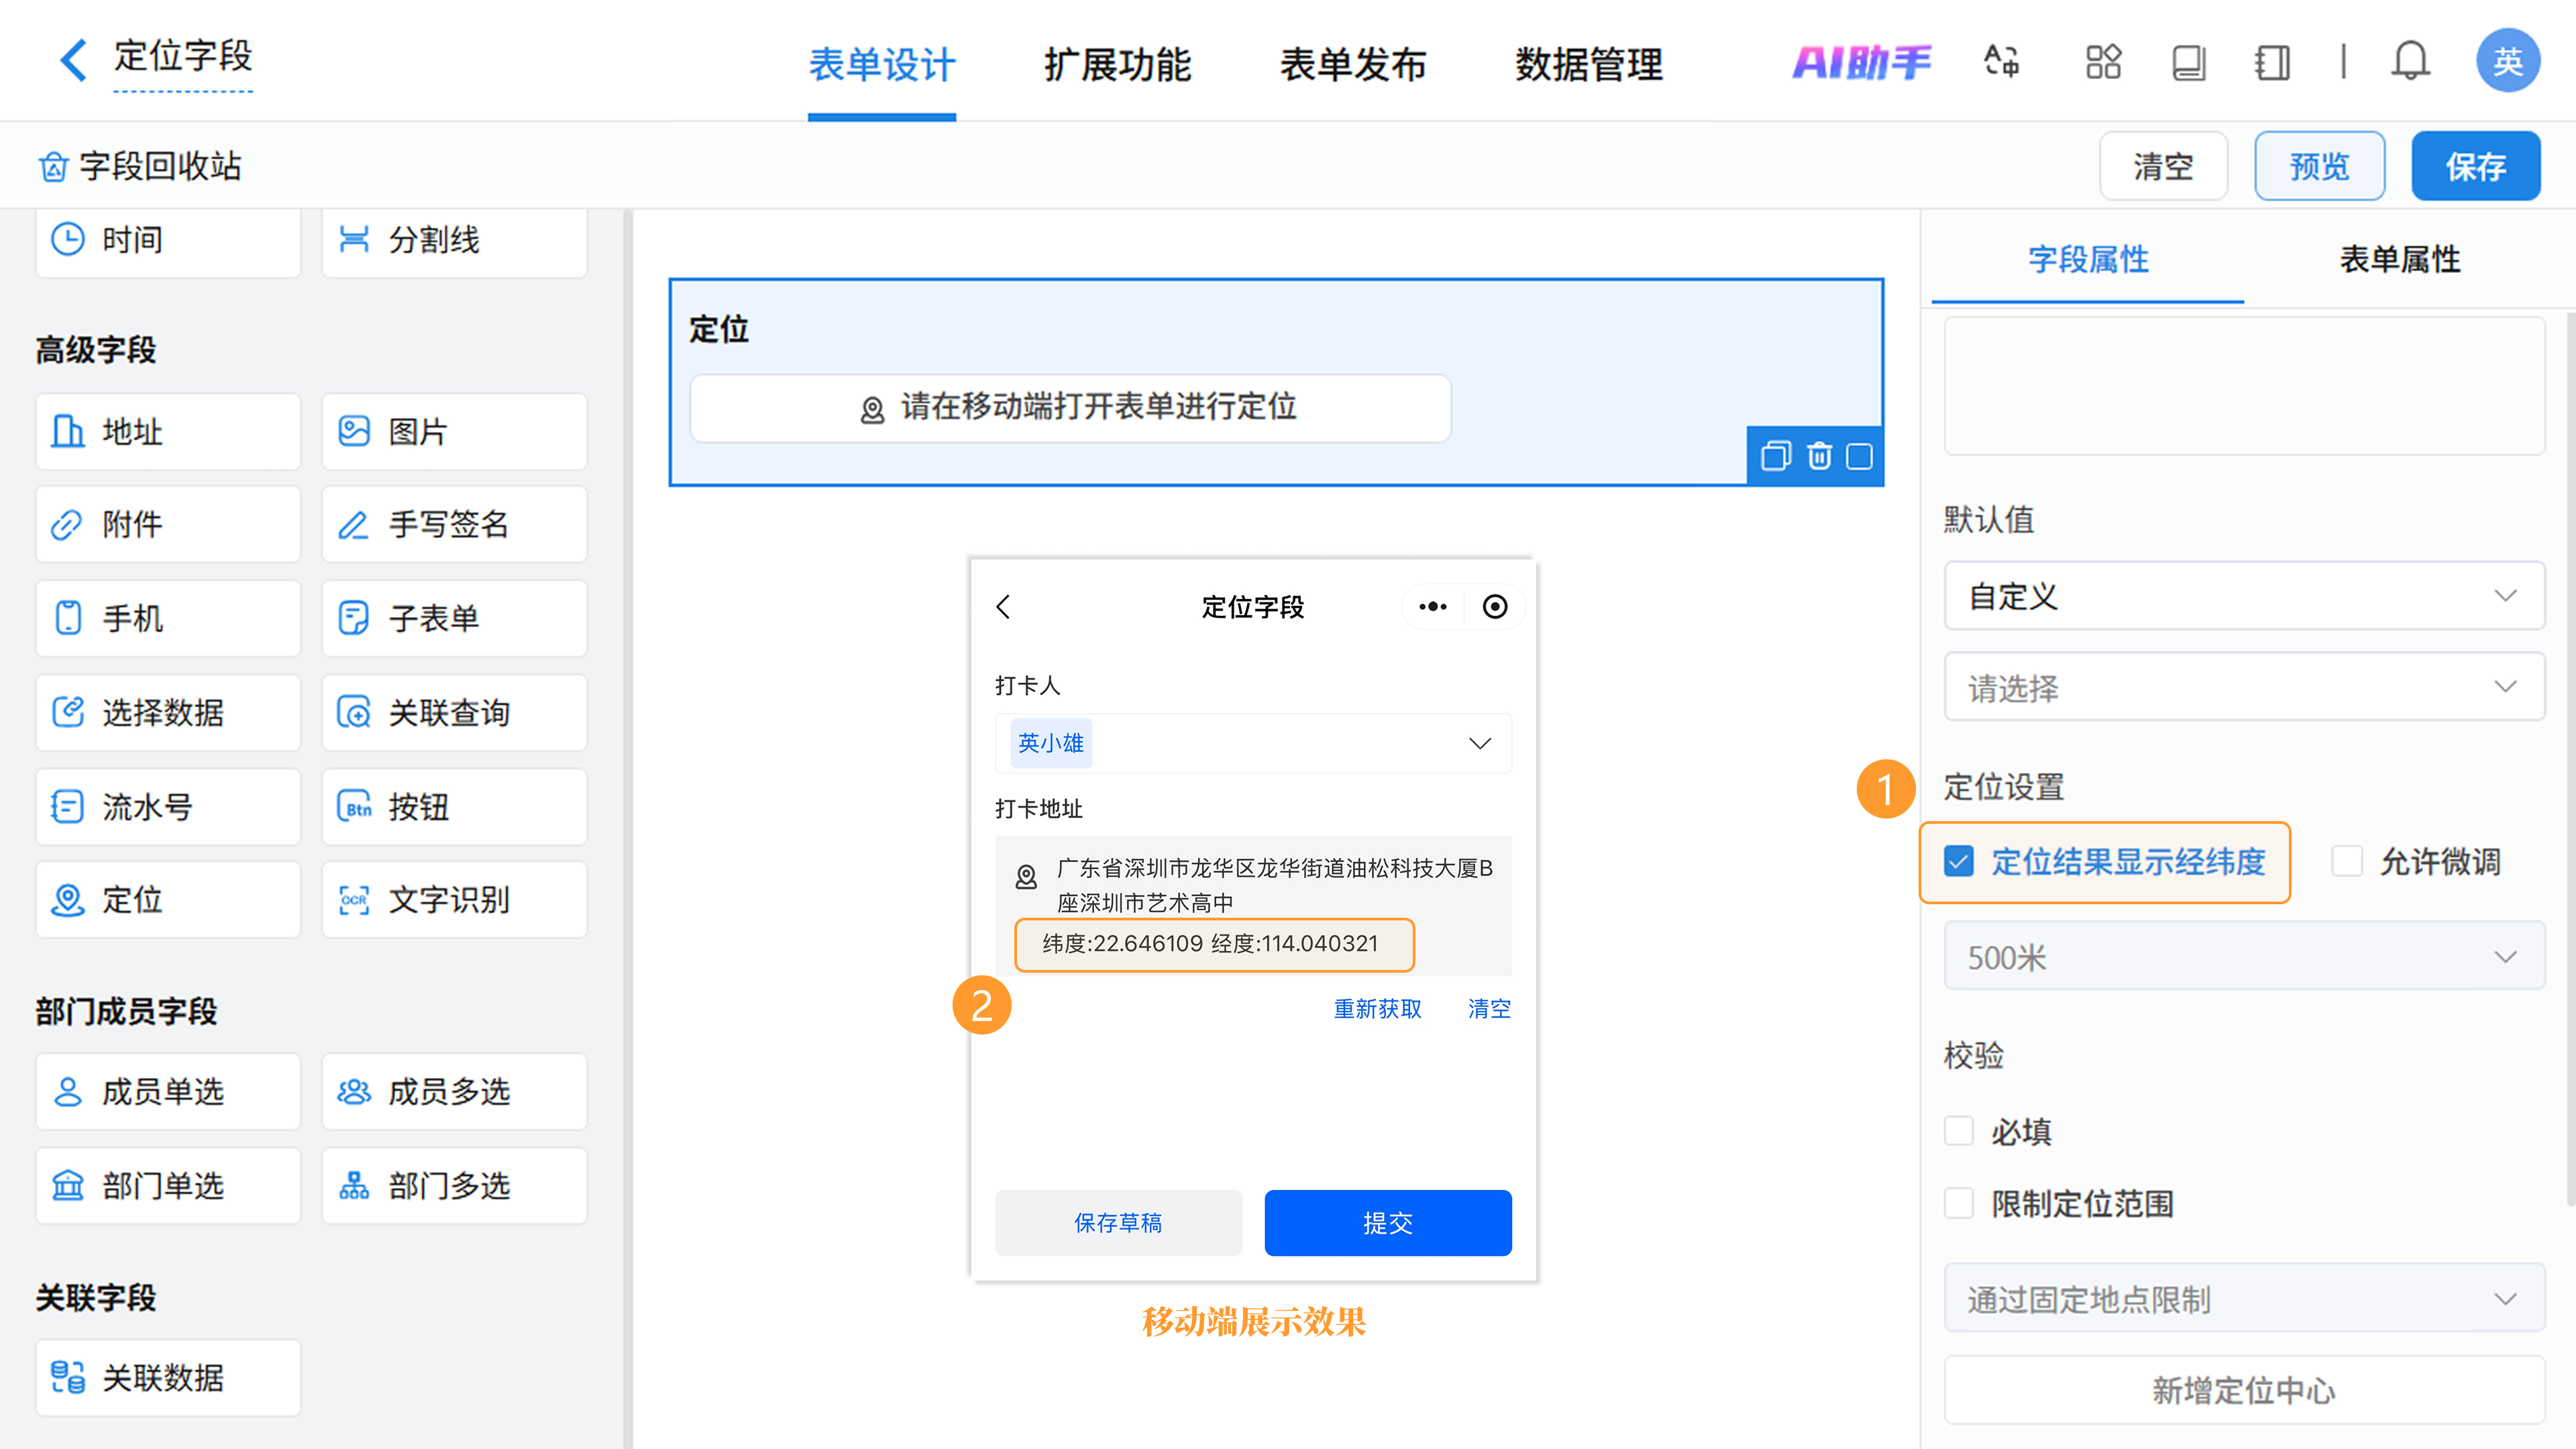Enable the 允许微调 checkbox
This screenshot has height=1449, width=2576.
point(2347,861)
